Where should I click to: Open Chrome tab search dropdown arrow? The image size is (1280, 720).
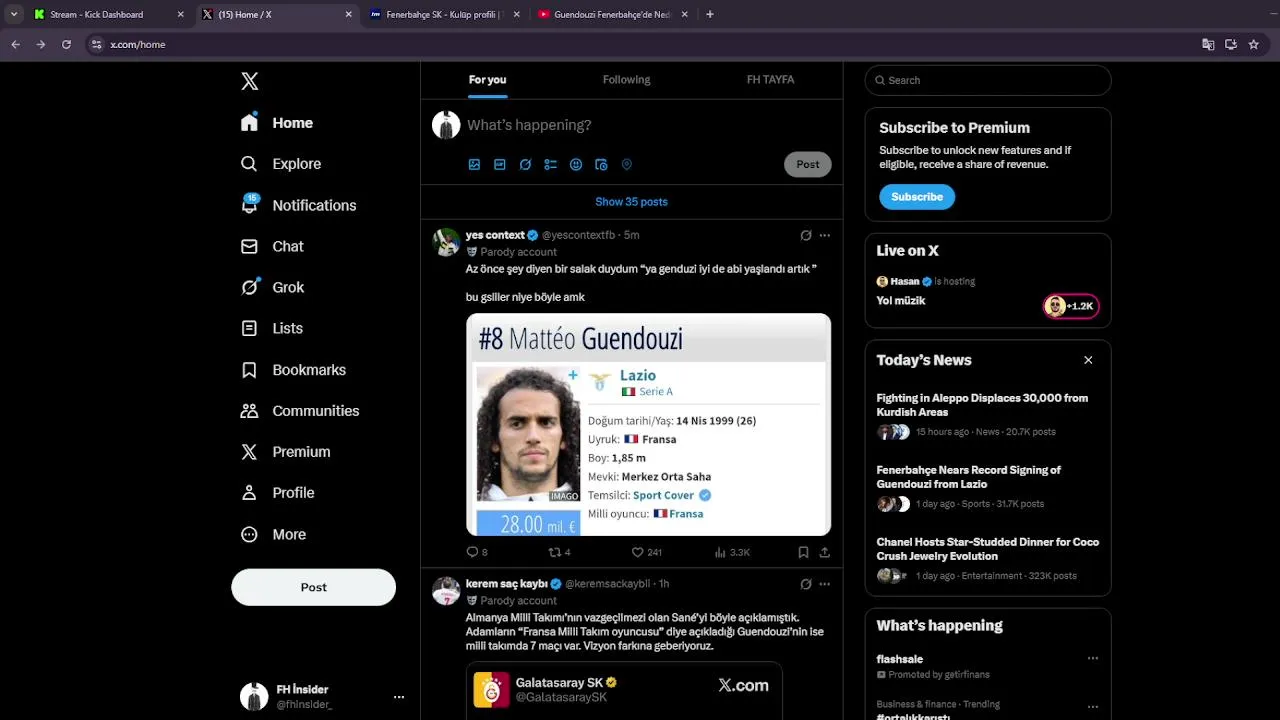click(14, 14)
